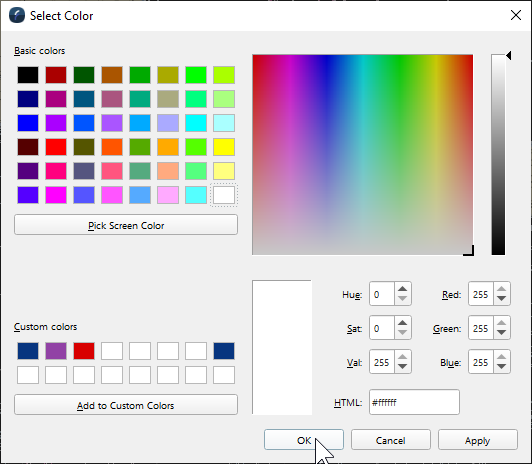The height and width of the screenshot is (464, 532).
Task: Select the pure red basic color swatch
Action: click(x=56, y=147)
